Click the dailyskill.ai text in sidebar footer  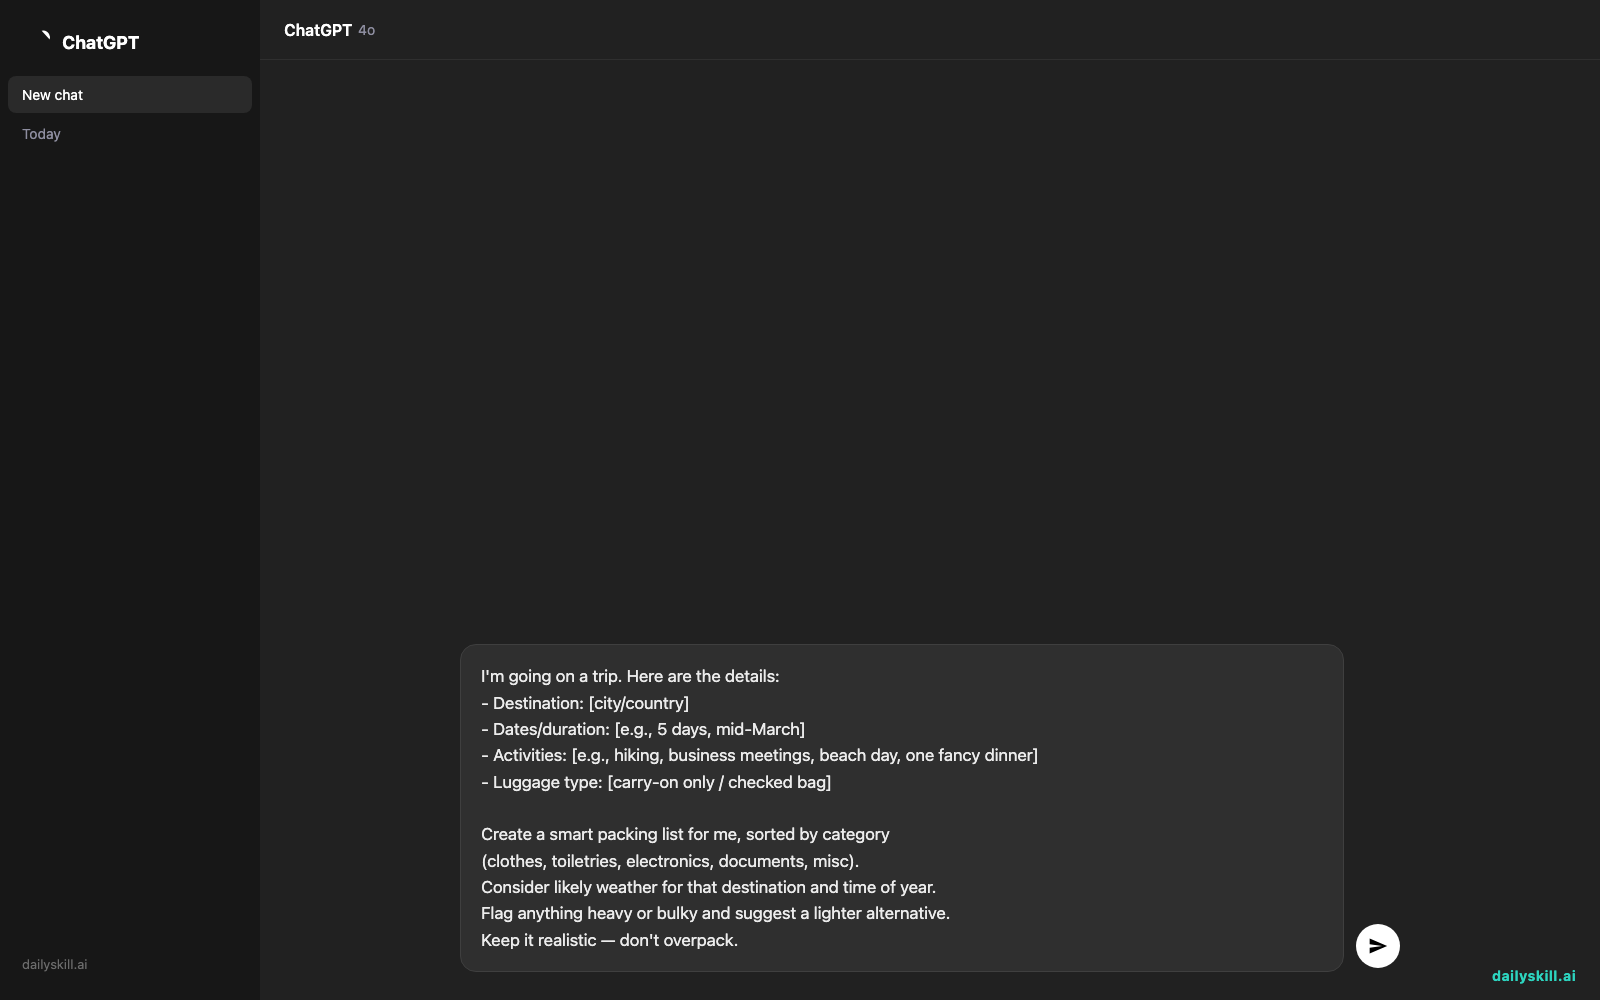click(55, 965)
